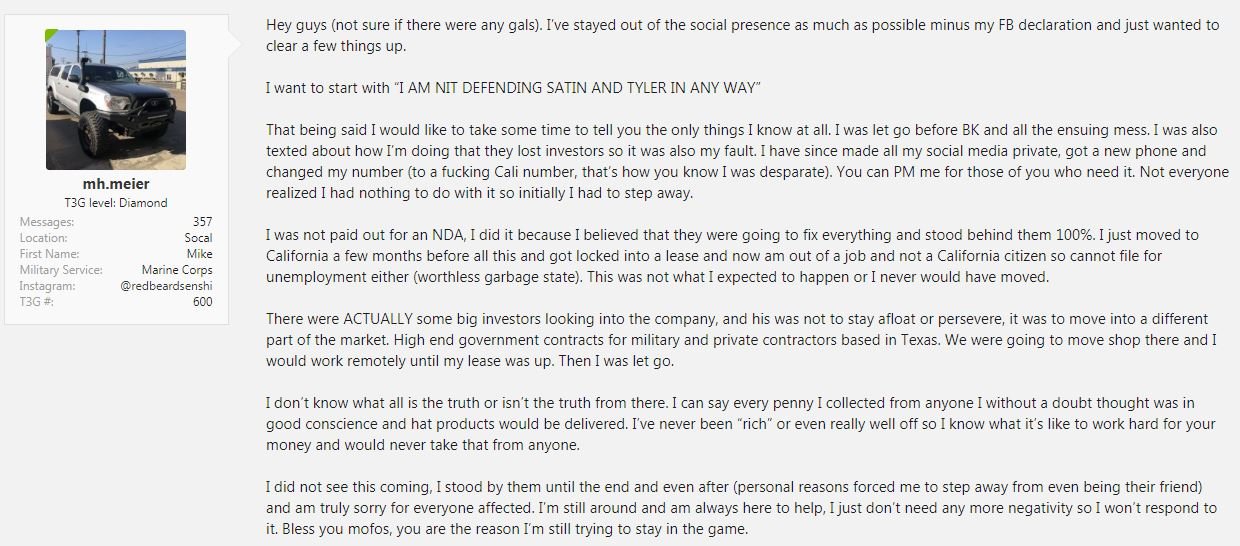The image size is (1240, 546).
Task: Click the T3G level: Diamond user title
Action: 115,201
